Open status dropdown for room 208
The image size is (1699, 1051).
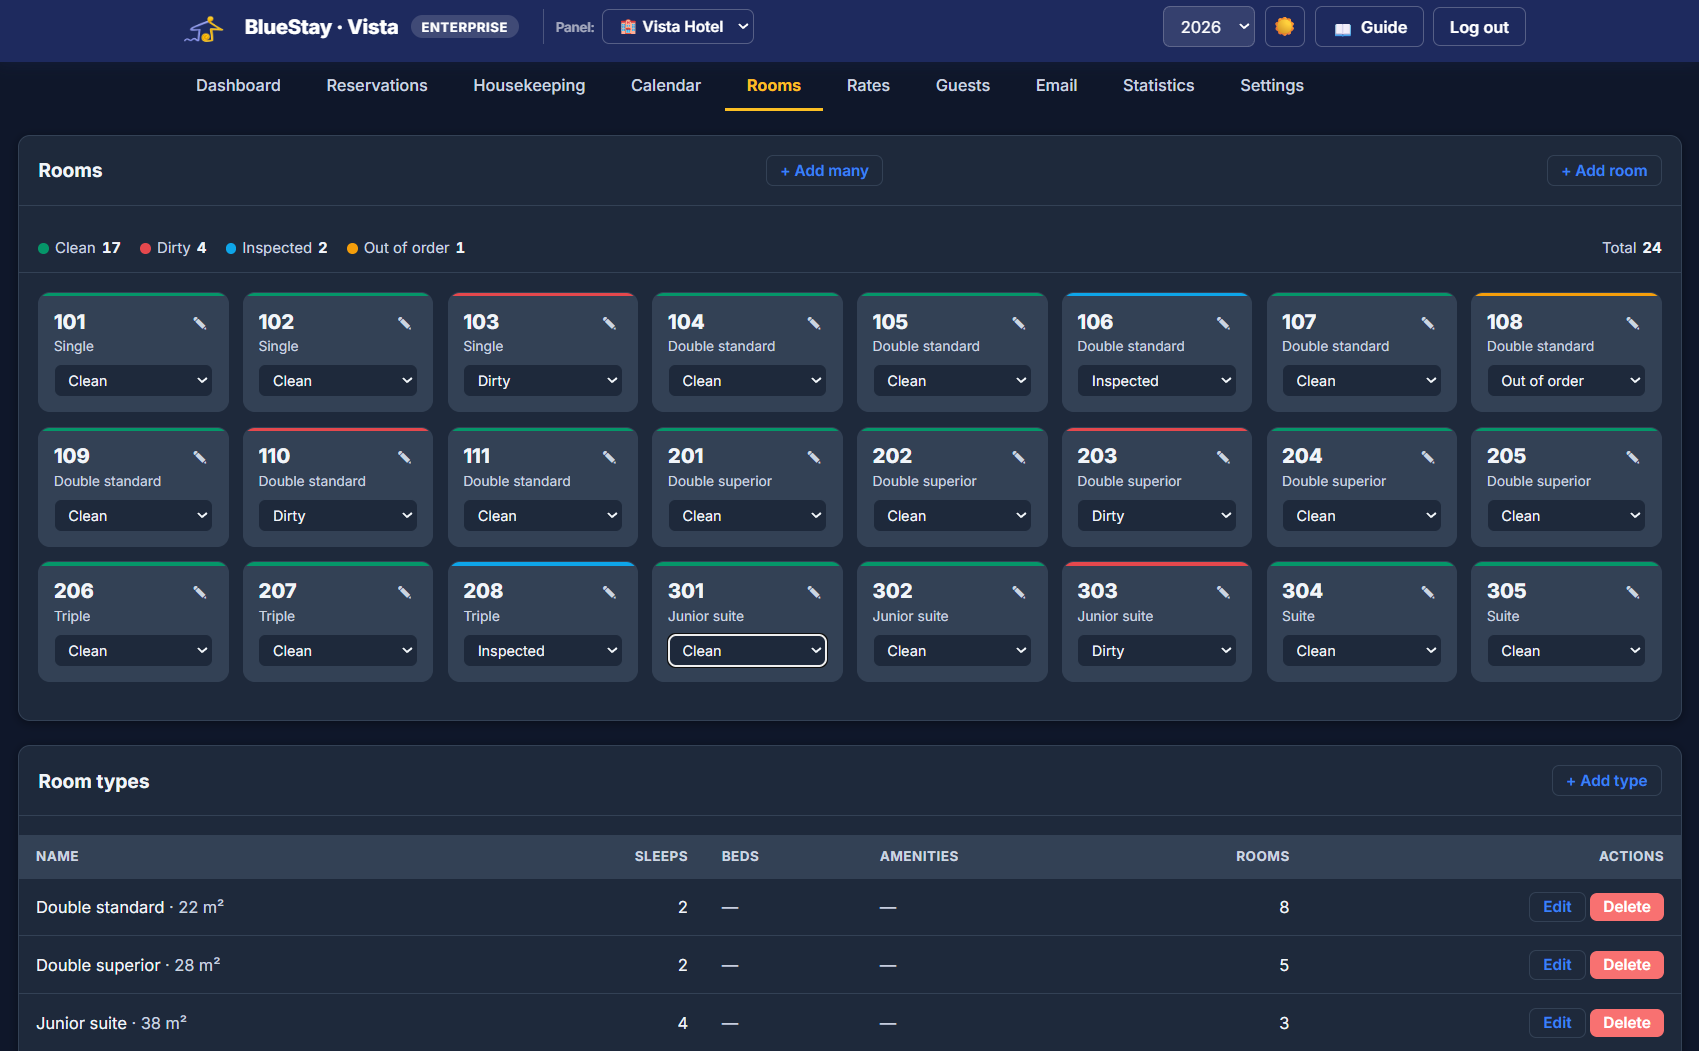click(542, 651)
